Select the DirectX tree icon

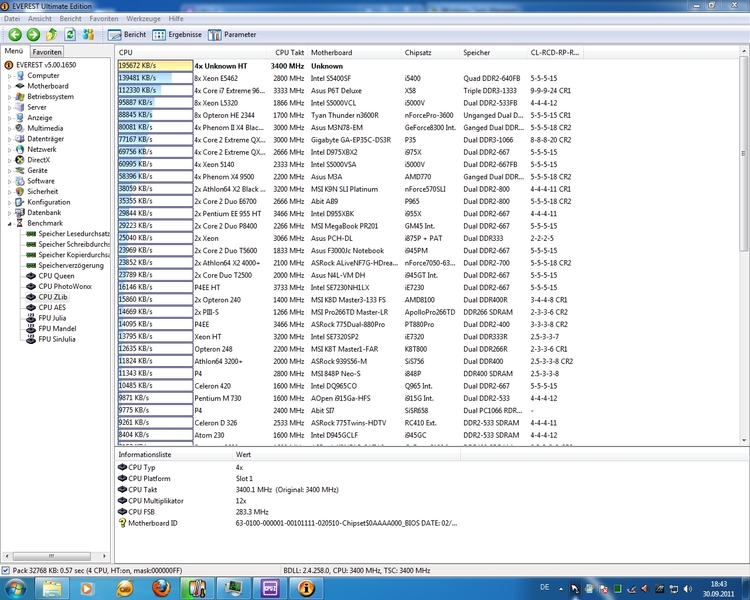tap(20, 160)
